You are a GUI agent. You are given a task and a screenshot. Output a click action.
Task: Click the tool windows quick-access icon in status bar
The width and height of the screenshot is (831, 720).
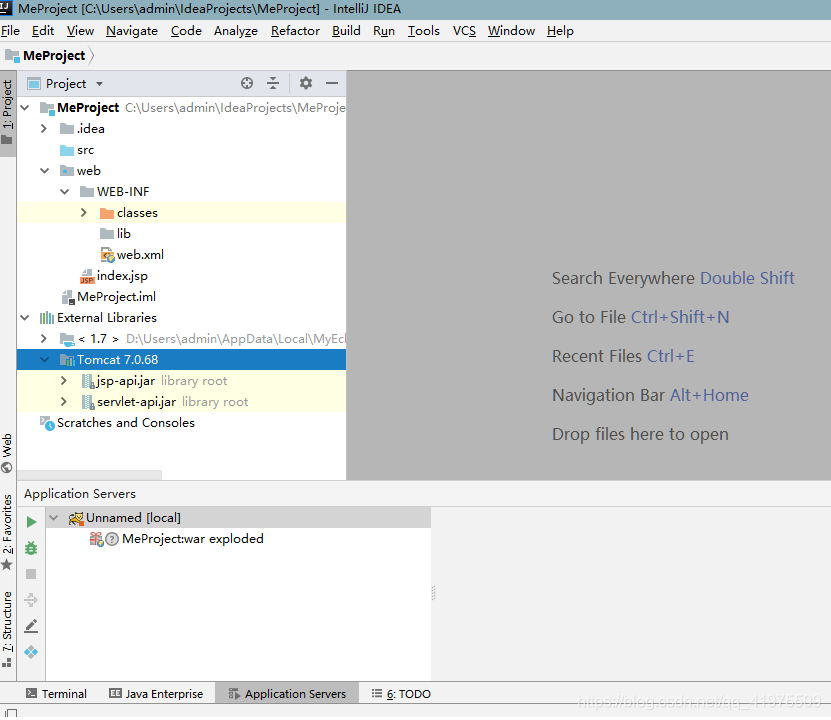click(x=11, y=713)
